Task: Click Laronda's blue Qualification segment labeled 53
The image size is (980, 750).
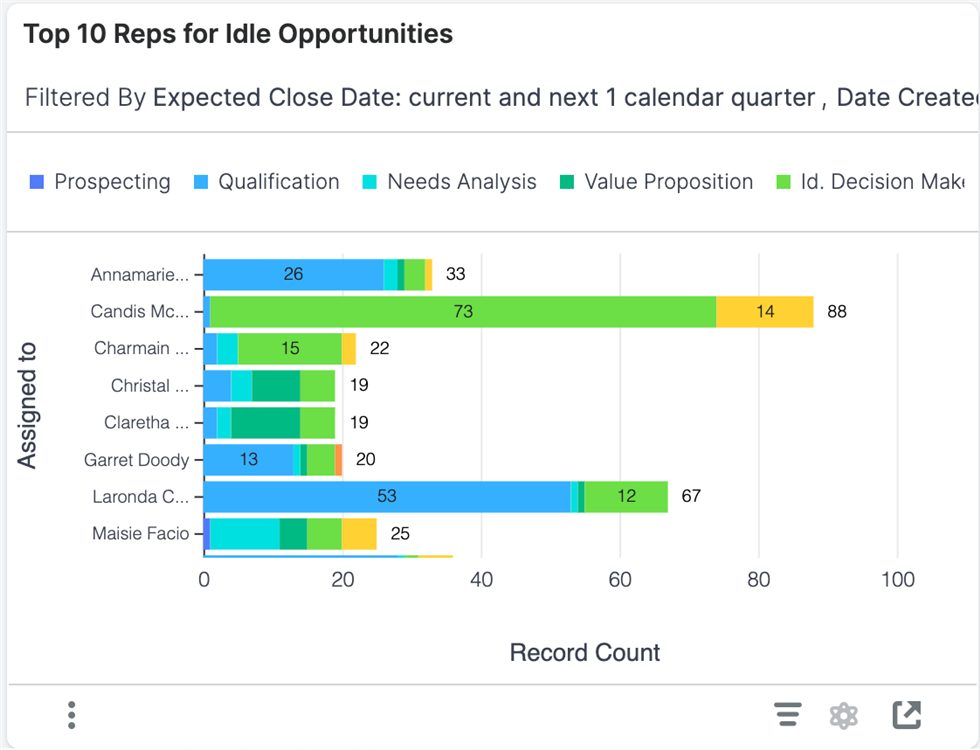Action: click(x=386, y=497)
